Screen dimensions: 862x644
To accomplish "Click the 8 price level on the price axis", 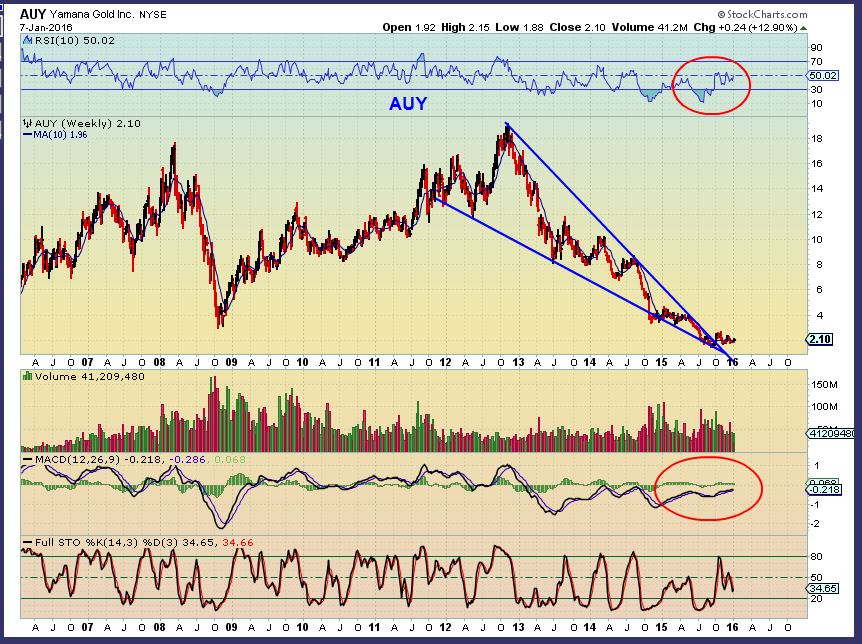I will 819,265.
